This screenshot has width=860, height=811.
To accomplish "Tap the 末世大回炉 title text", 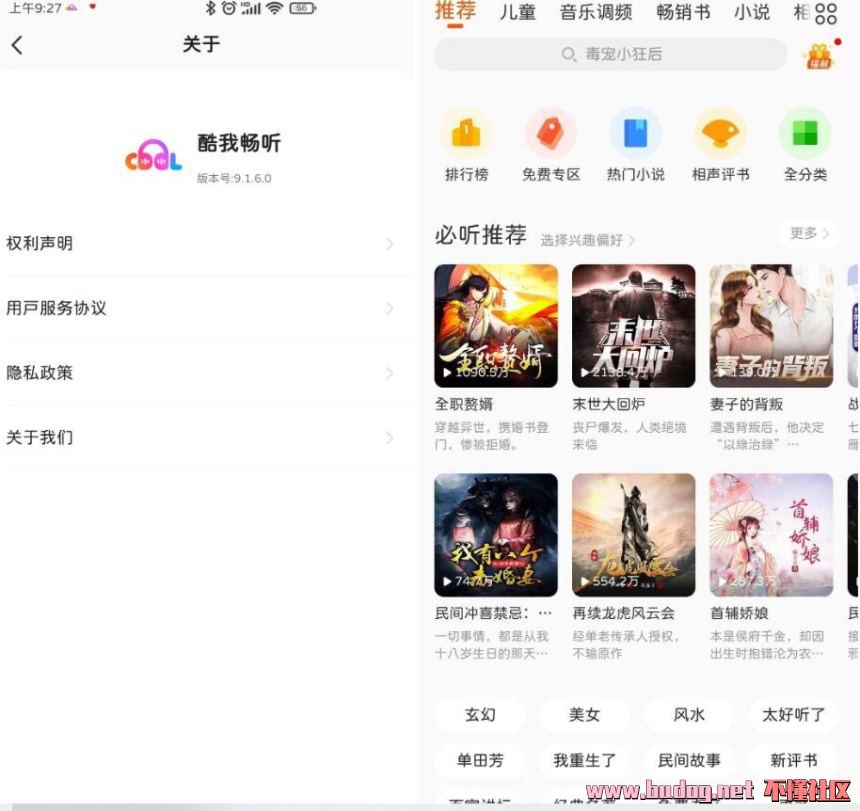I will pos(608,405).
